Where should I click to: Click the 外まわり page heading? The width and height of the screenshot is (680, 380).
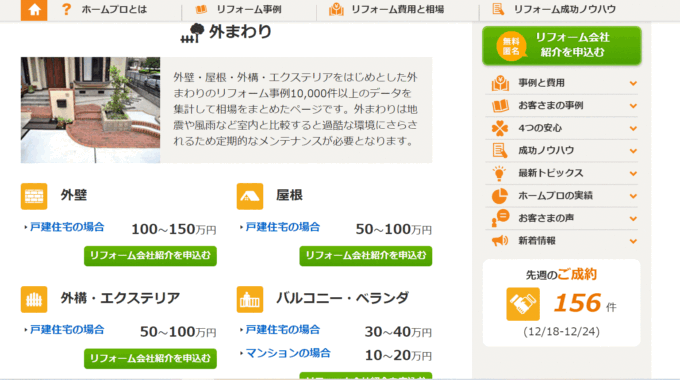[240, 32]
